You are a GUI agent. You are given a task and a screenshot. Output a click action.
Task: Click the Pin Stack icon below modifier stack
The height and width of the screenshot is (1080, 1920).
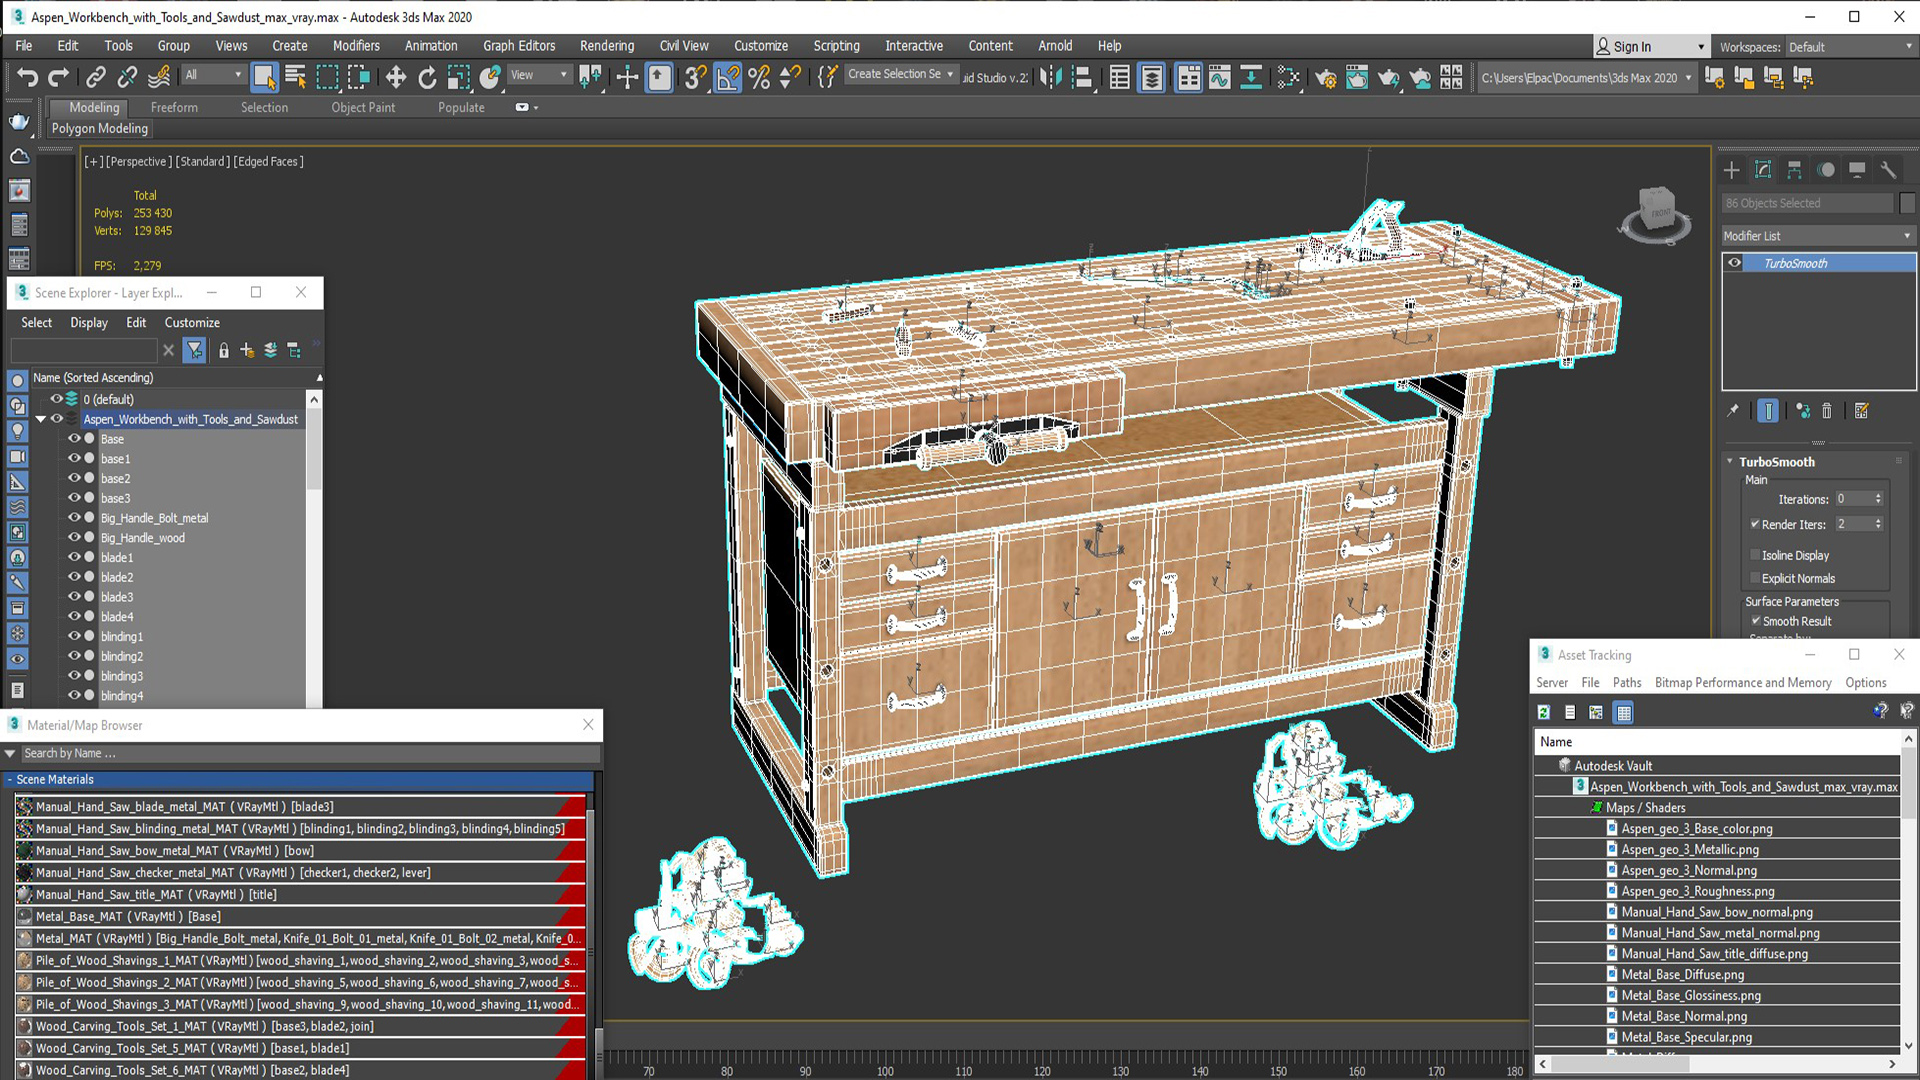[x=1733, y=411]
